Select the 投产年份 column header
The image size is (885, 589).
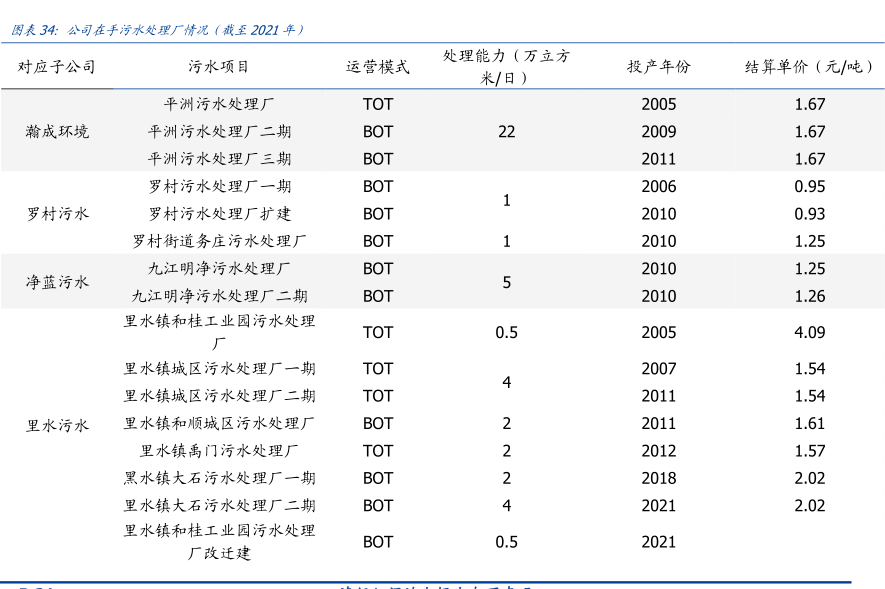658,67
